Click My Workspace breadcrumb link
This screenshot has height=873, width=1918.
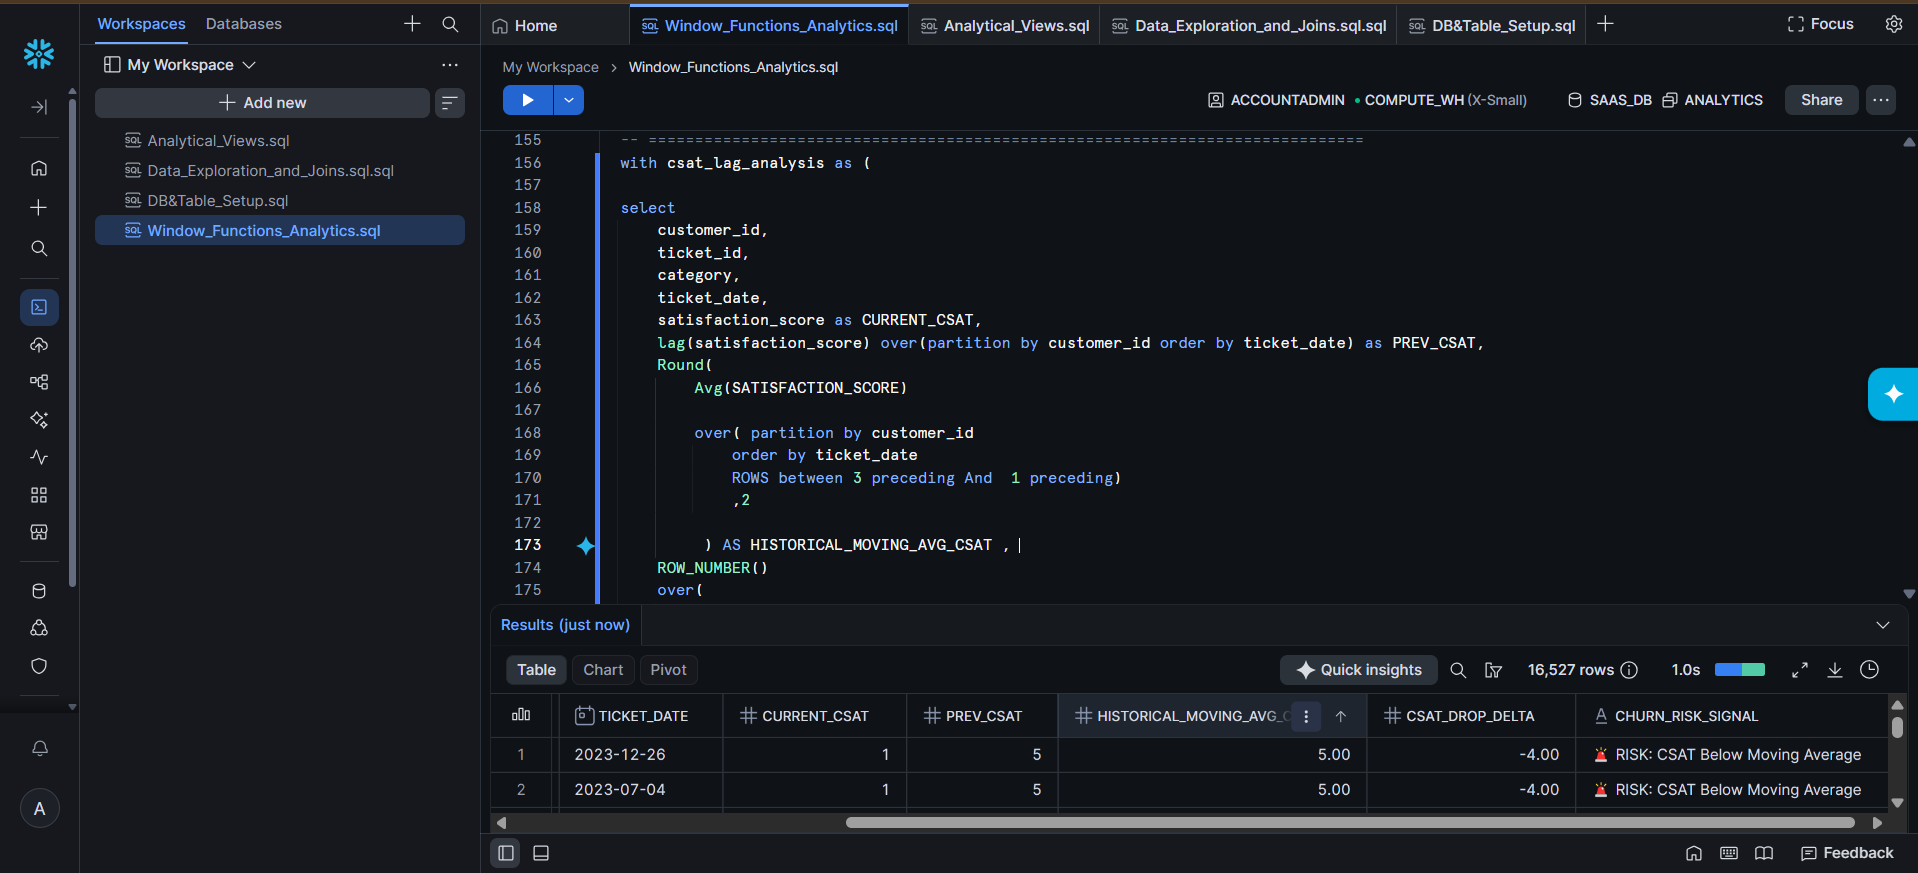click(x=550, y=67)
